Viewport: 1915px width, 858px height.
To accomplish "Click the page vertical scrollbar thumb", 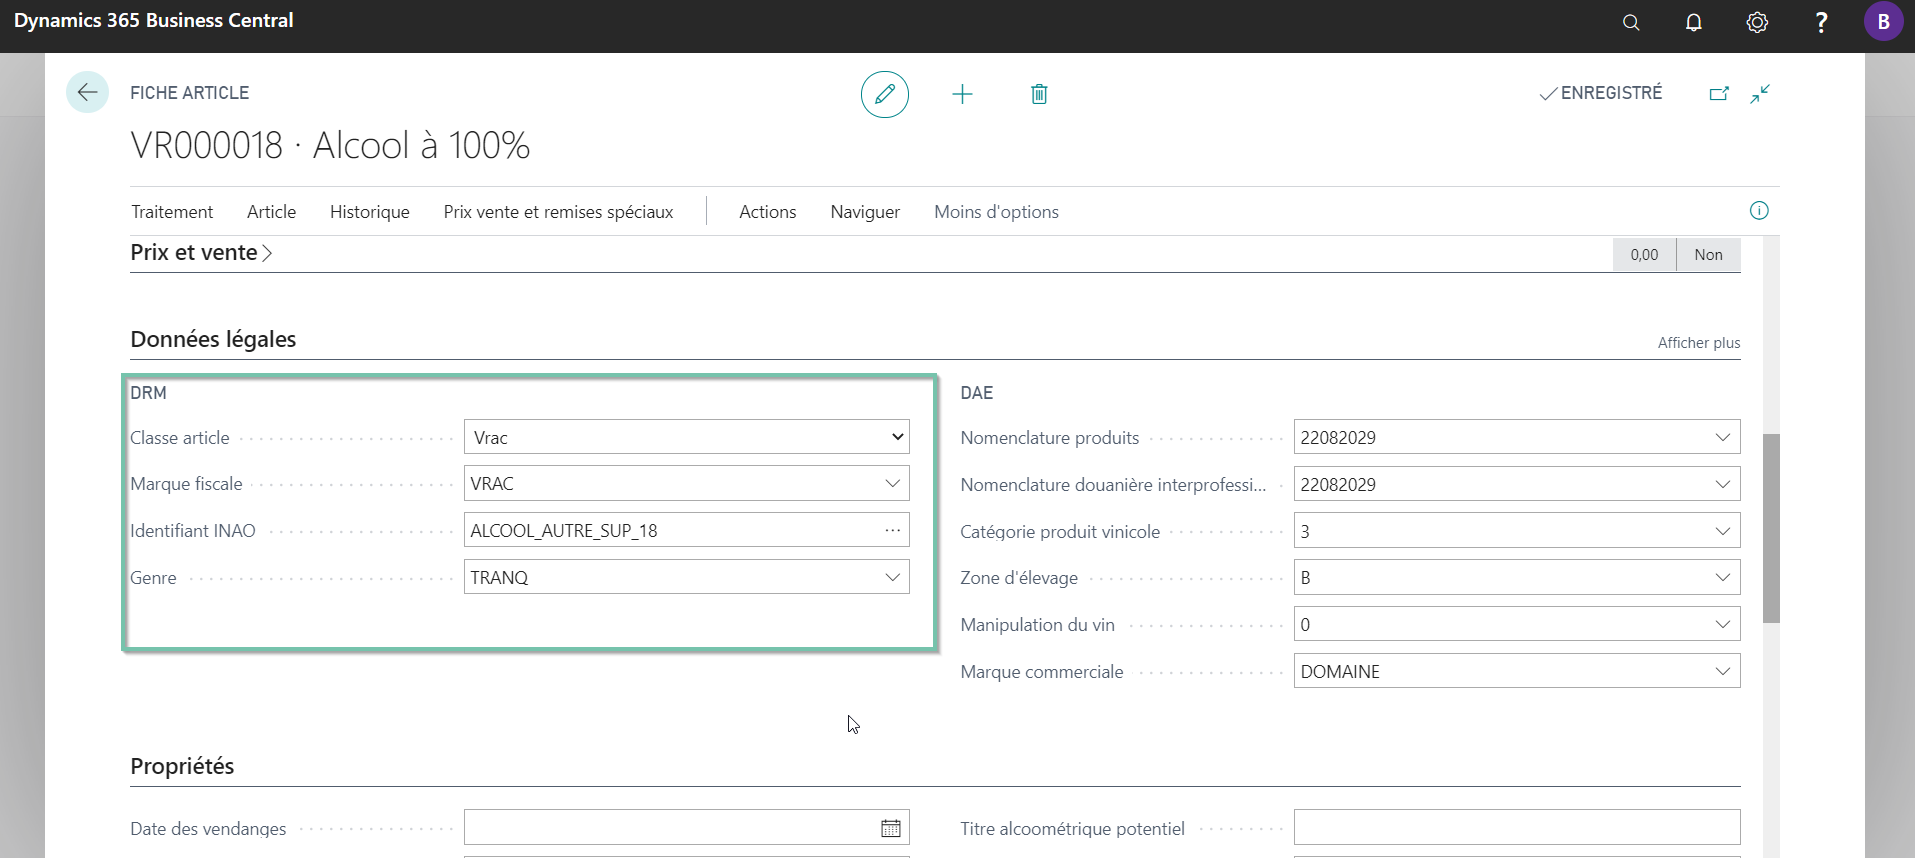I will [x=1771, y=528].
